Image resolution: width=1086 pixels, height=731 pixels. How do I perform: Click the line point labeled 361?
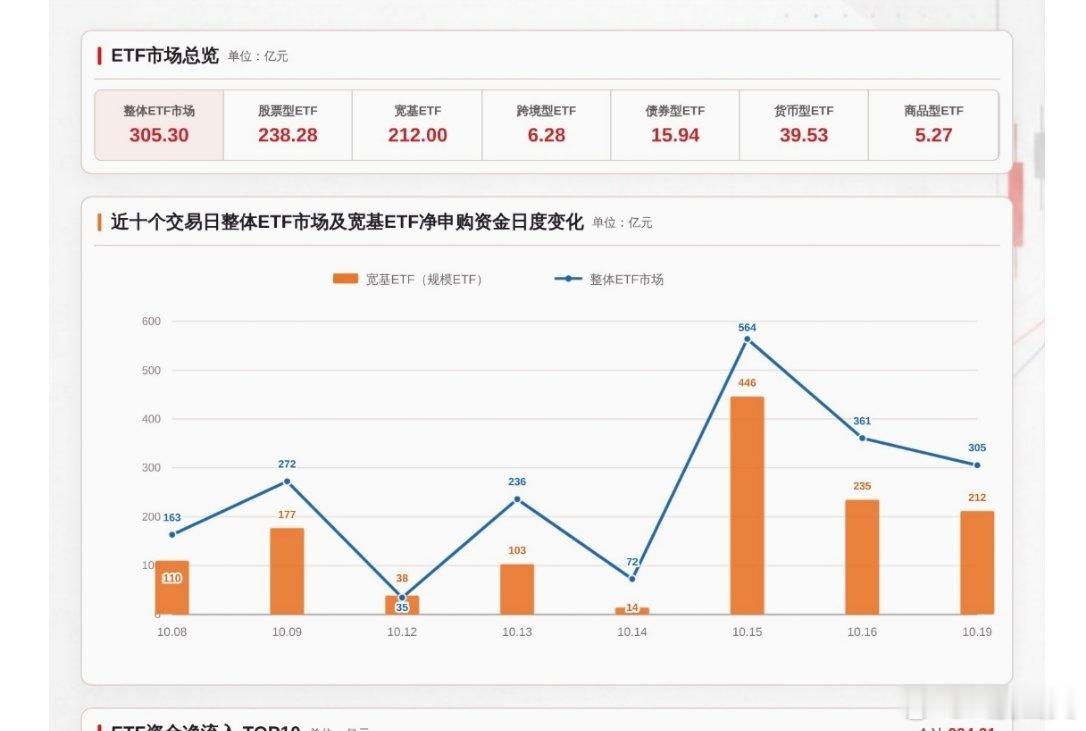(x=862, y=438)
